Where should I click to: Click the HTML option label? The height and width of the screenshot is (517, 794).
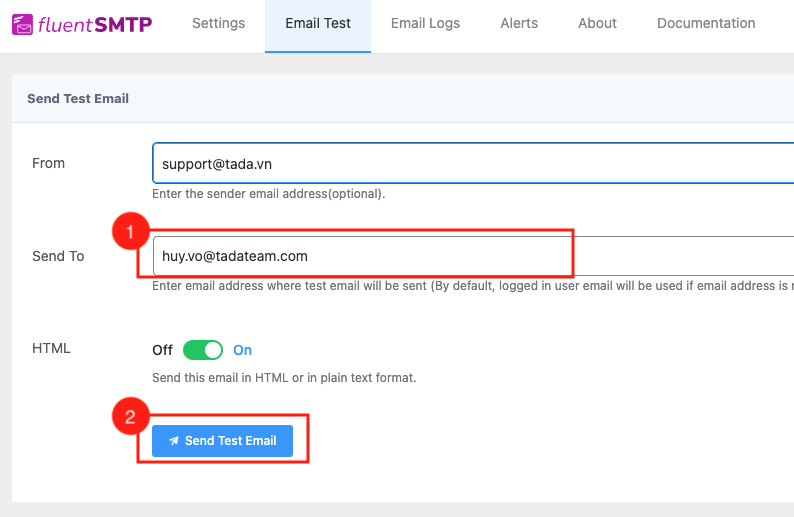[51, 349]
